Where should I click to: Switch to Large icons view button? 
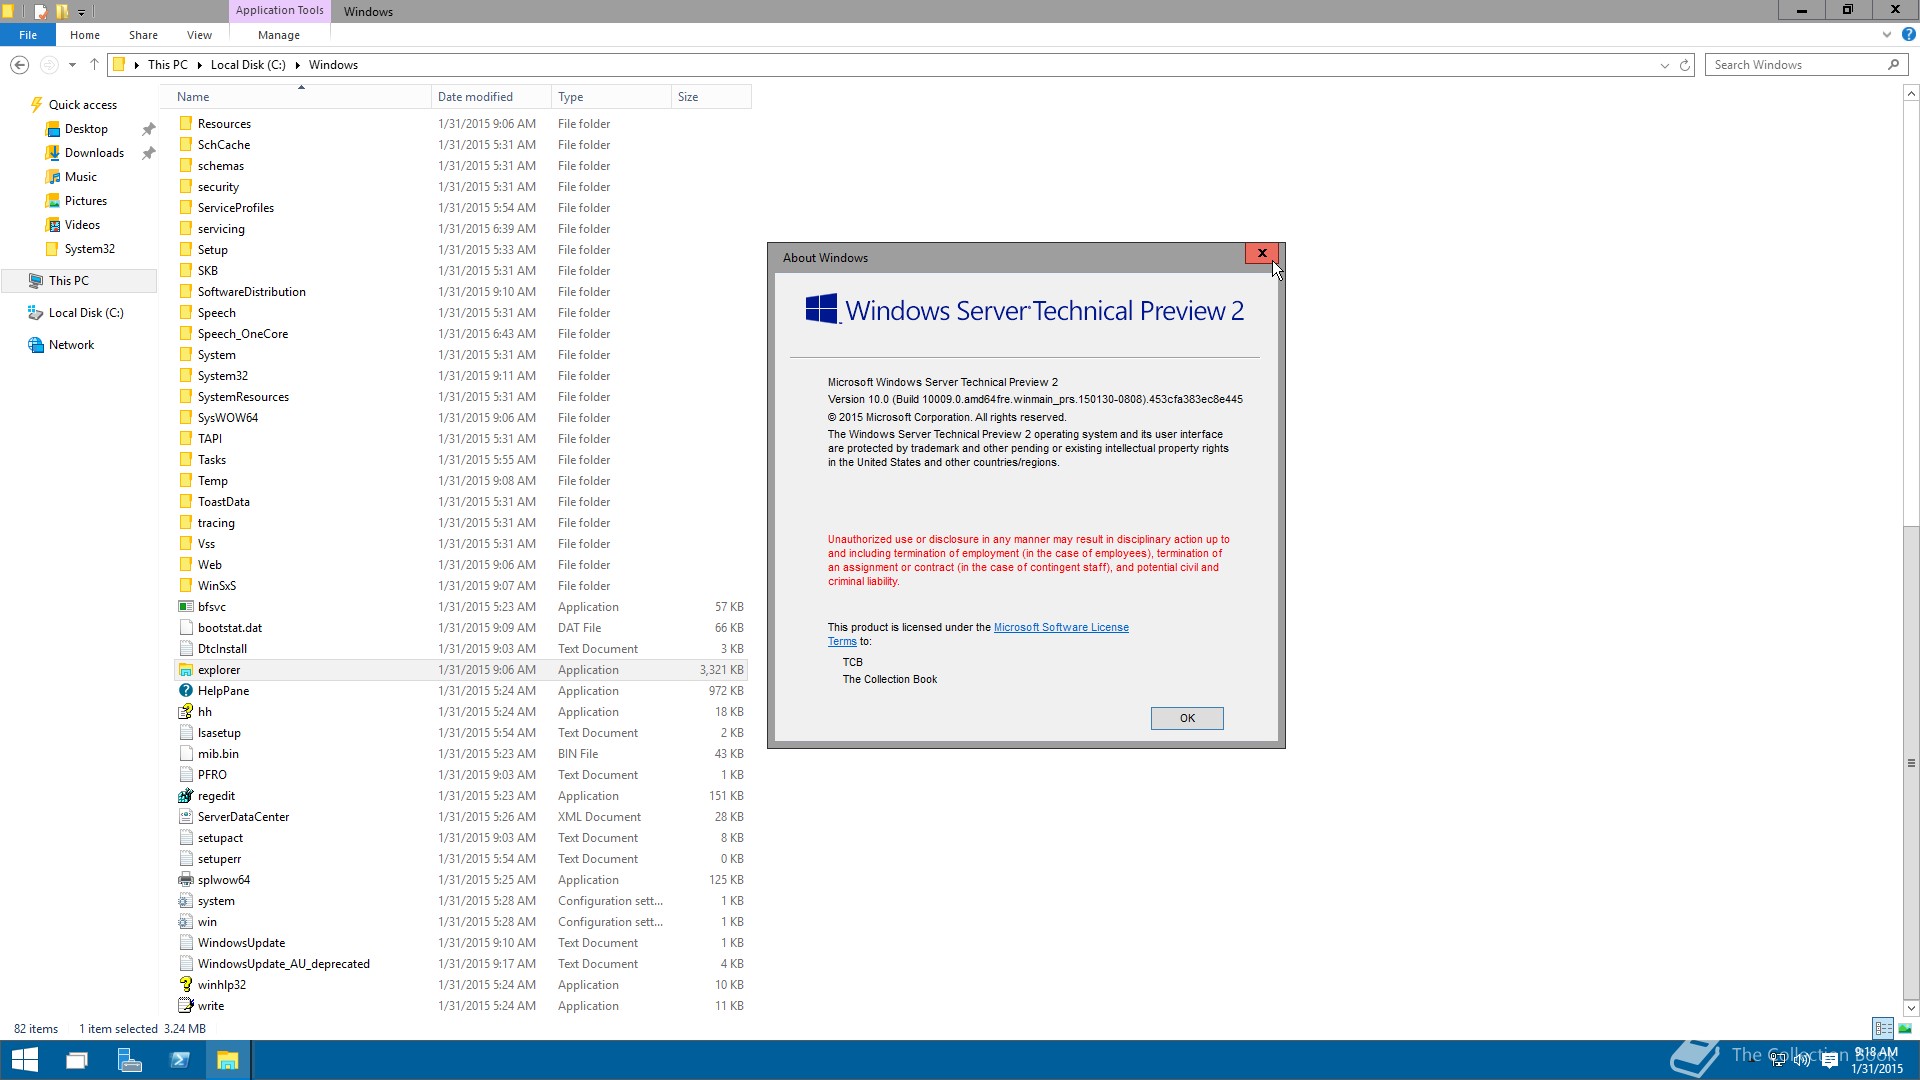click(x=1905, y=1028)
